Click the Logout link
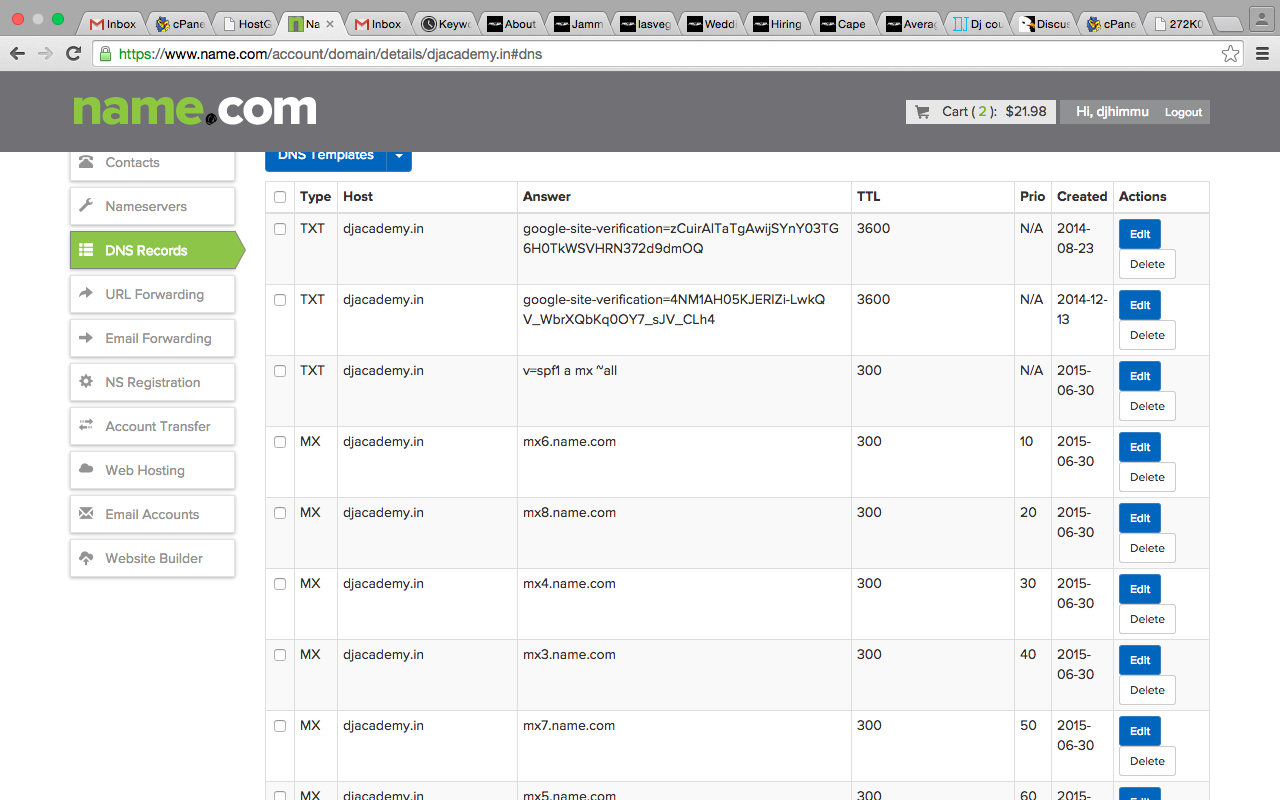The width and height of the screenshot is (1280, 800). [1183, 112]
